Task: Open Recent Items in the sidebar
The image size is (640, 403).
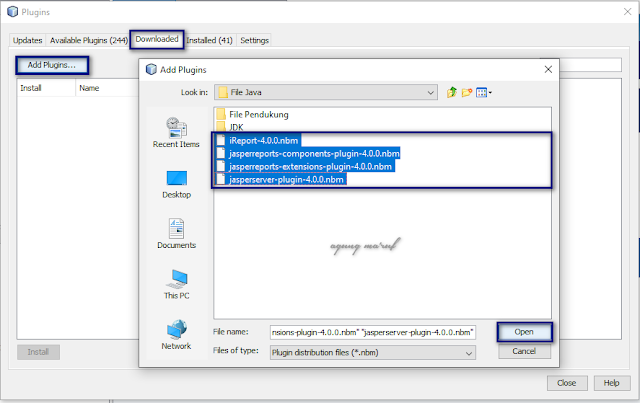Action: click(176, 133)
